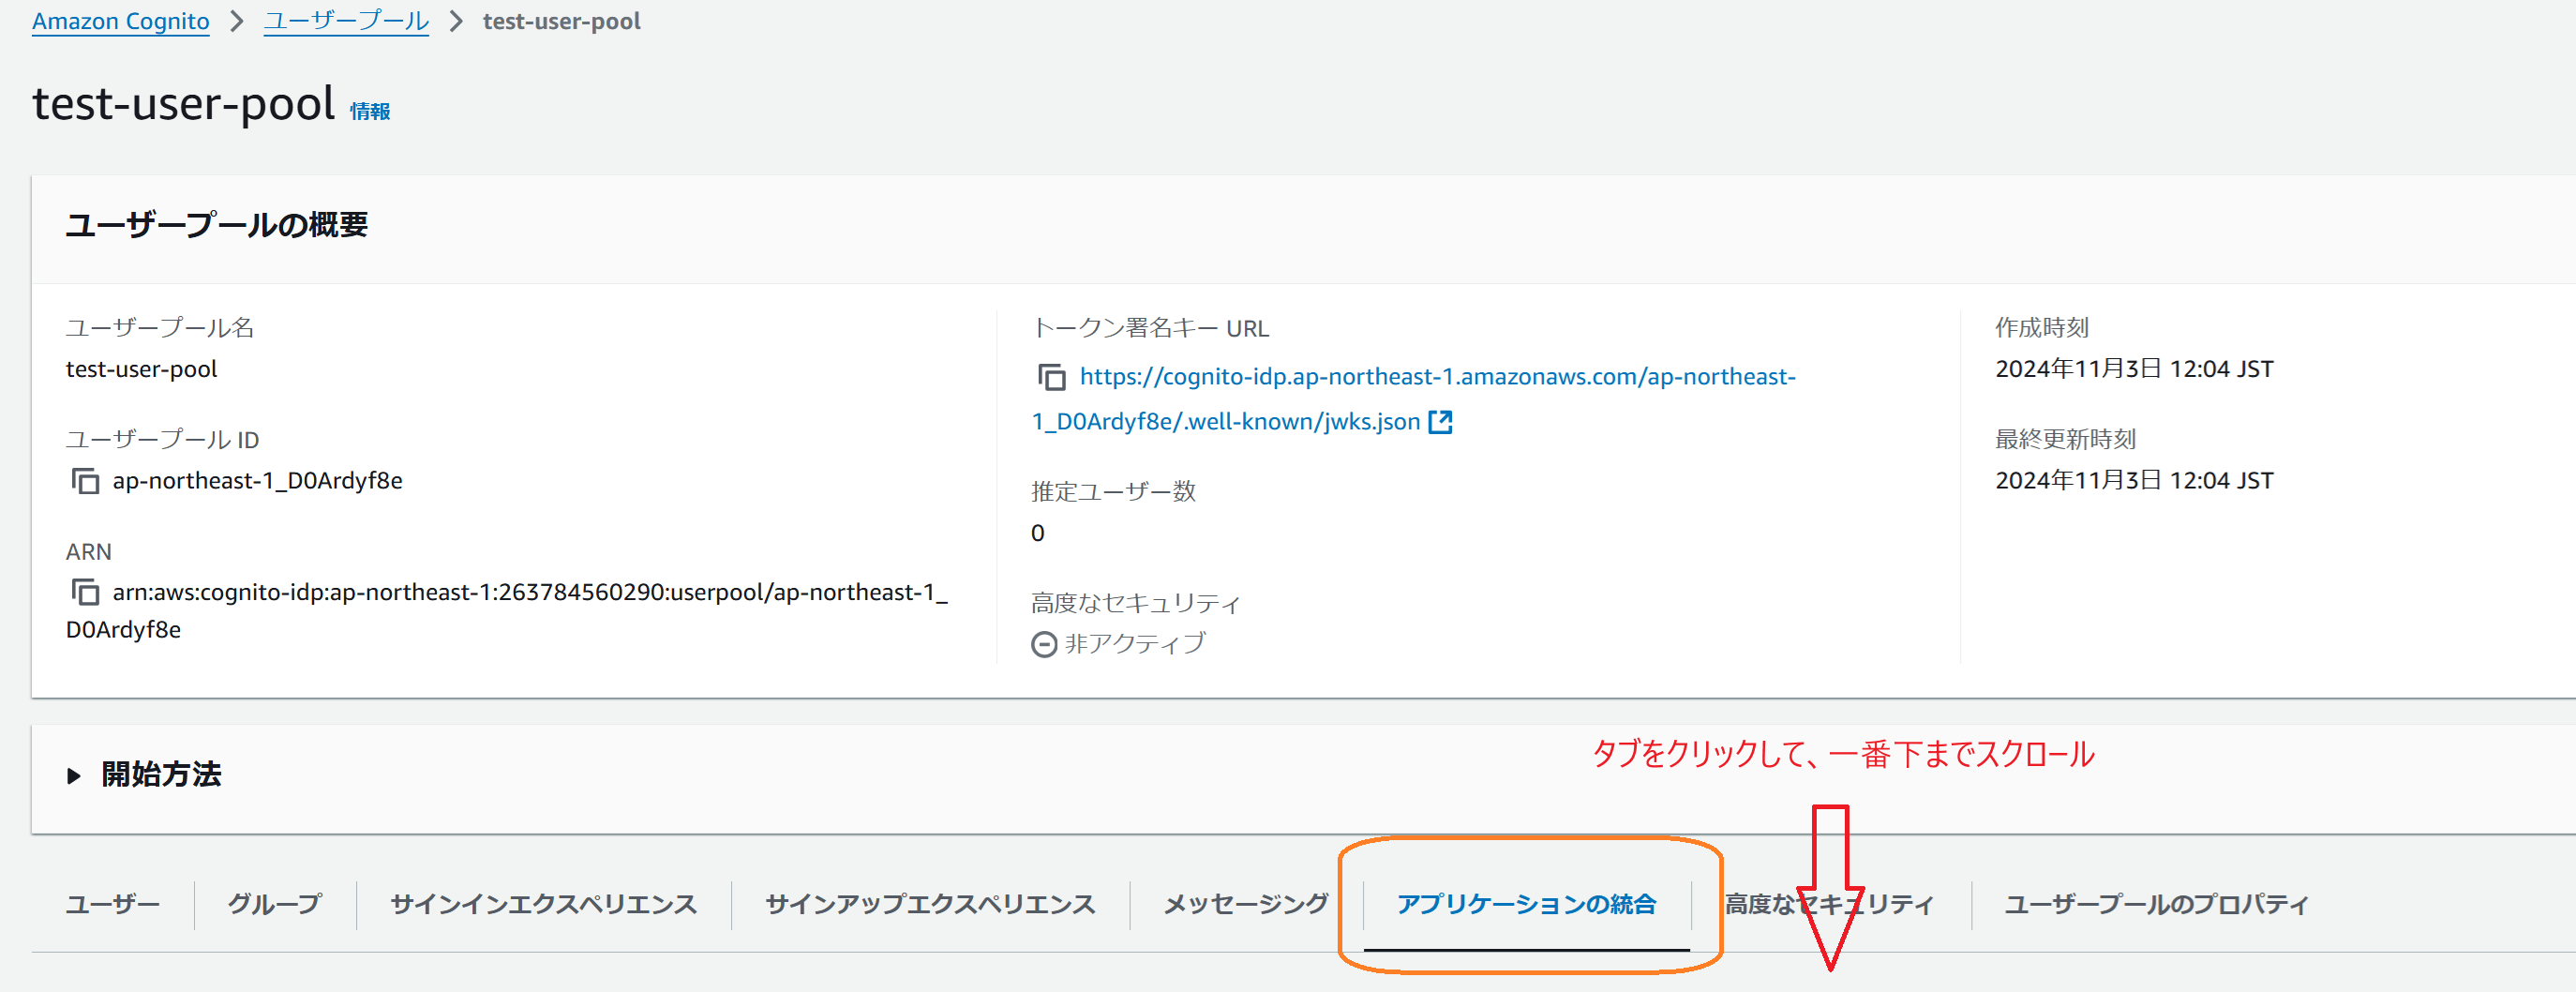
Task: Open jwks.json via the external link icon
Action: pos(1440,421)
